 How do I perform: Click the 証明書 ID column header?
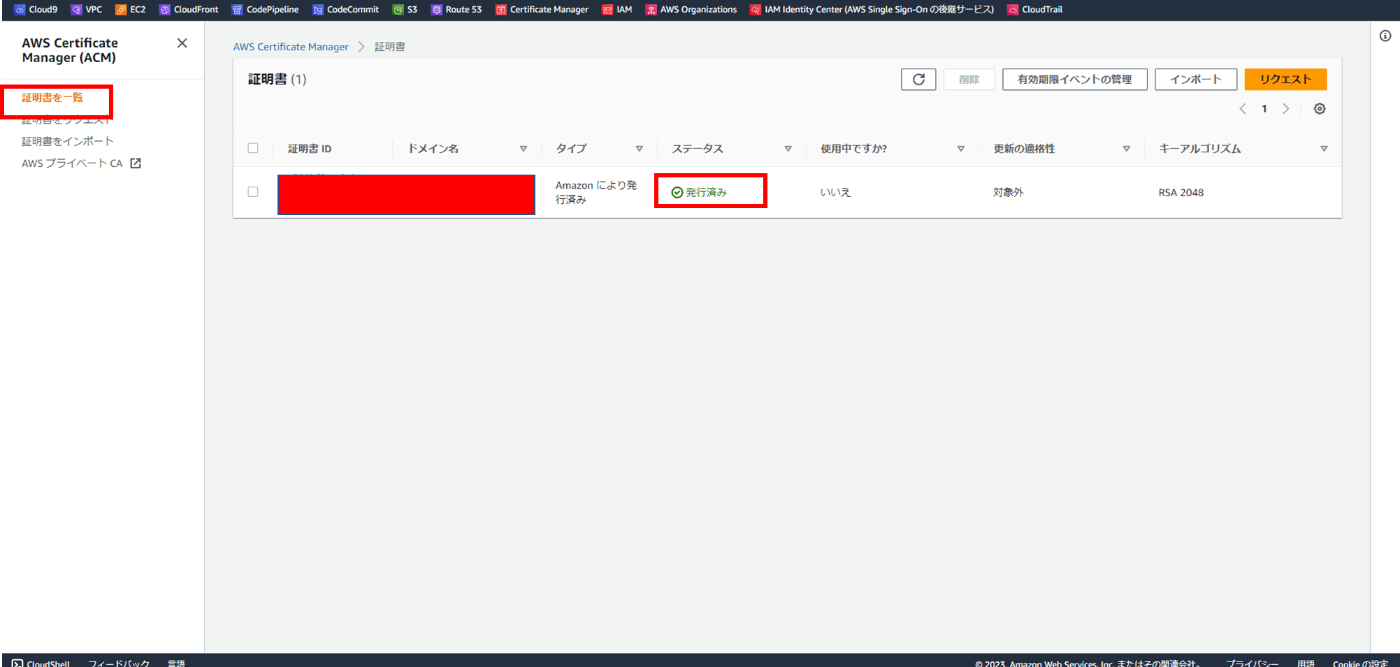coord(310,149)
